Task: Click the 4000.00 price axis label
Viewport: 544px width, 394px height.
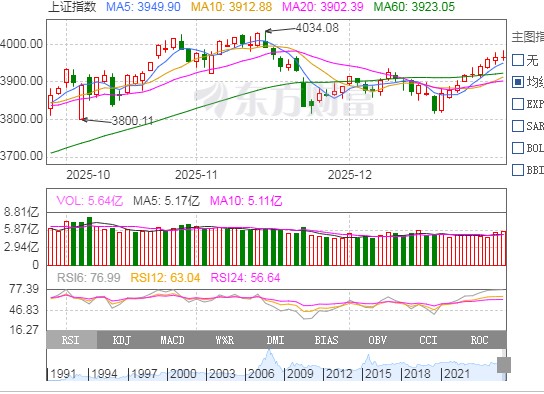Action: click(x=22, y=44)
